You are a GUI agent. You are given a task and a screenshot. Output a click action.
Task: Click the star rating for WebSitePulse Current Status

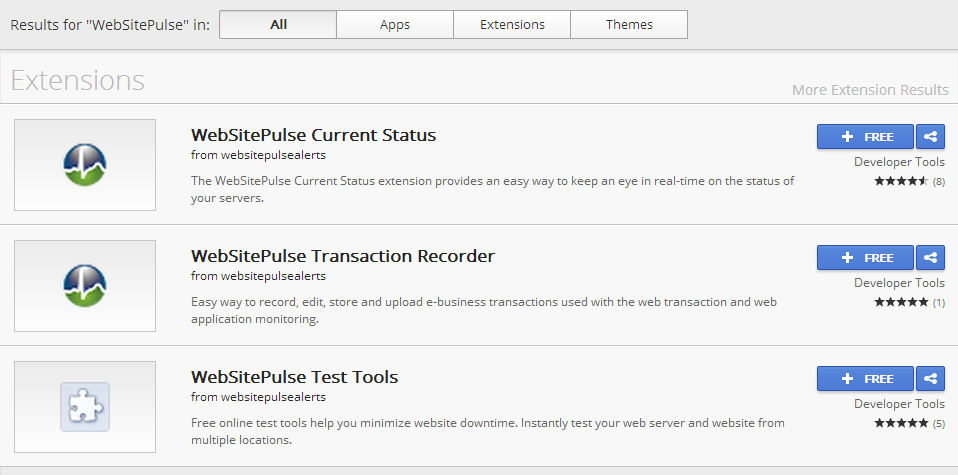pyautogui.click(x=901, y=181)
